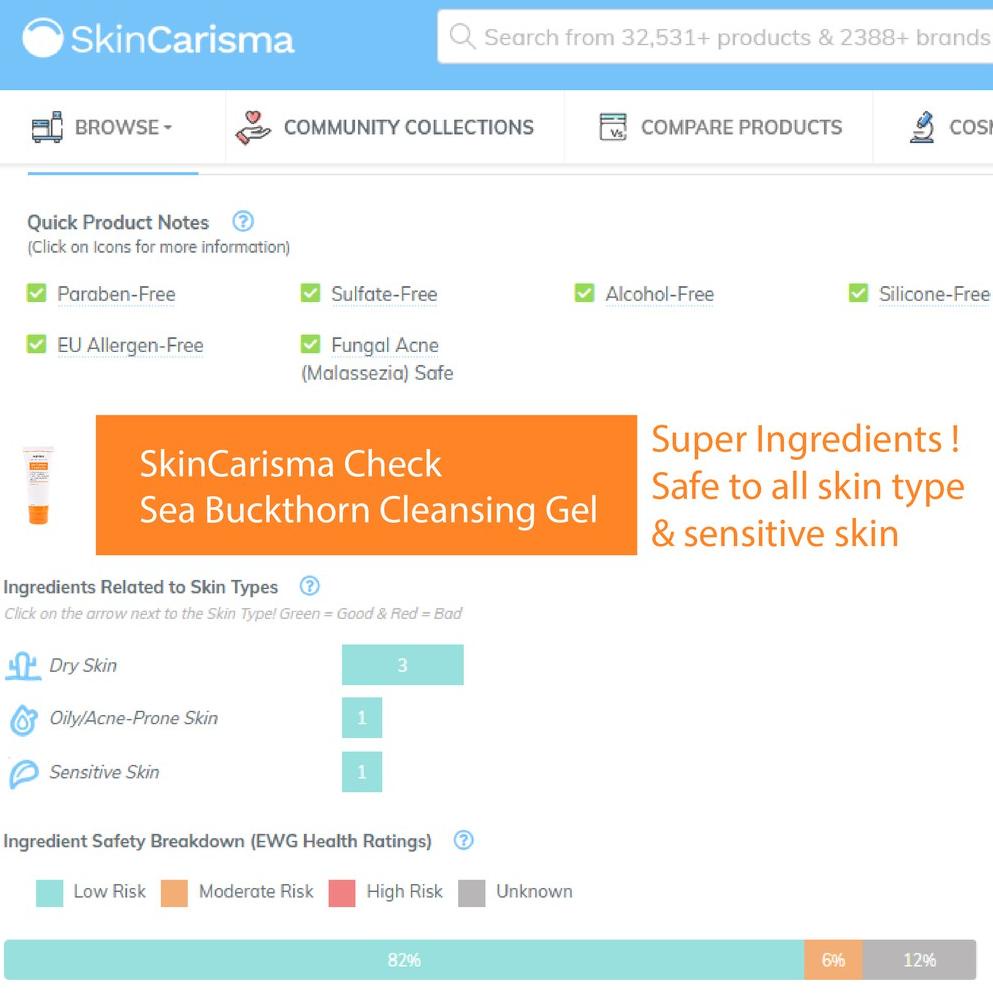The width and height of the screenshot is (993, 993).
Task: Click the Alcohol-Free note link
Action: (659, 294)
